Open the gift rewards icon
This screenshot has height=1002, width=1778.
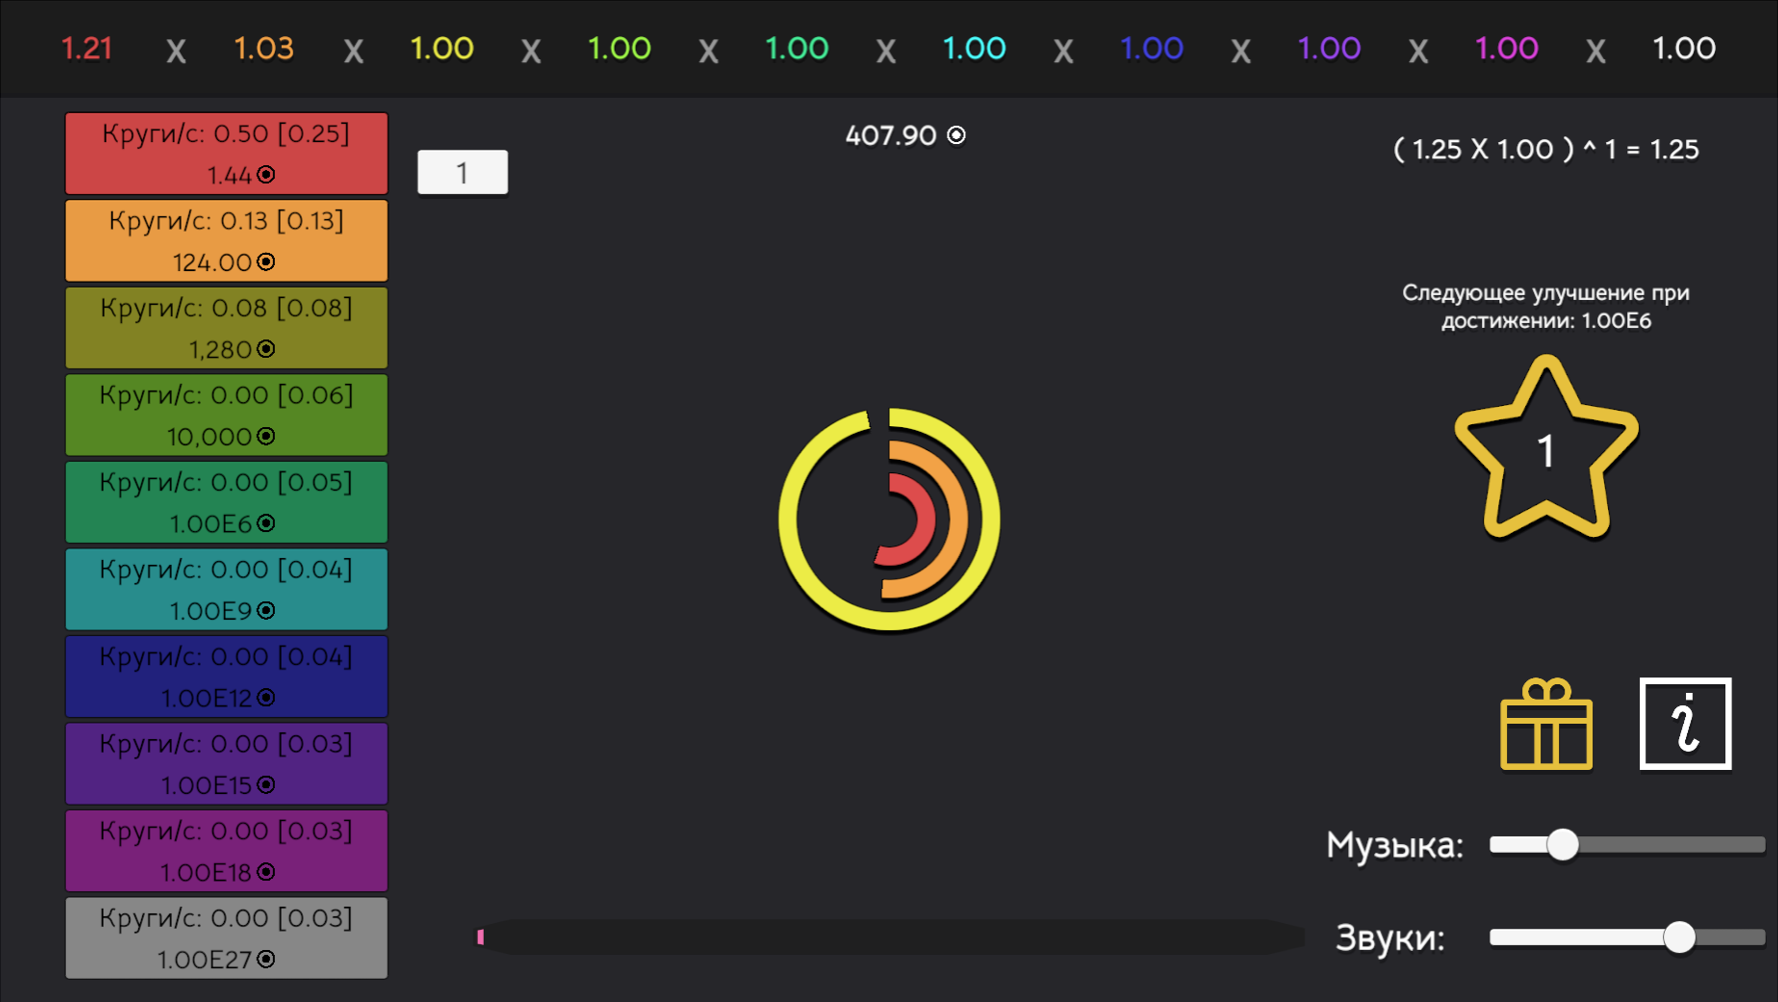1545,724
